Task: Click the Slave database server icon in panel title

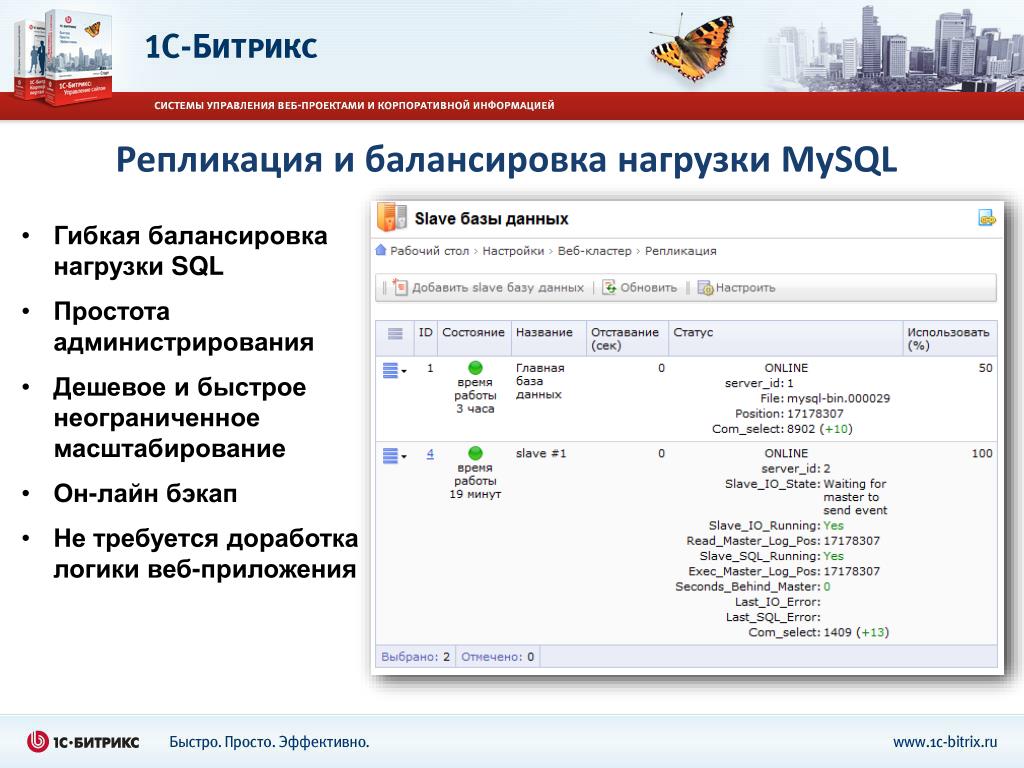Action: click(x=391, y=217)
